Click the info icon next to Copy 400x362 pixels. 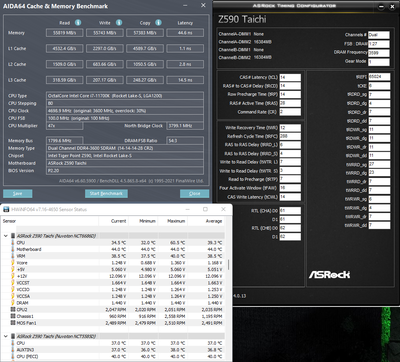158,23
